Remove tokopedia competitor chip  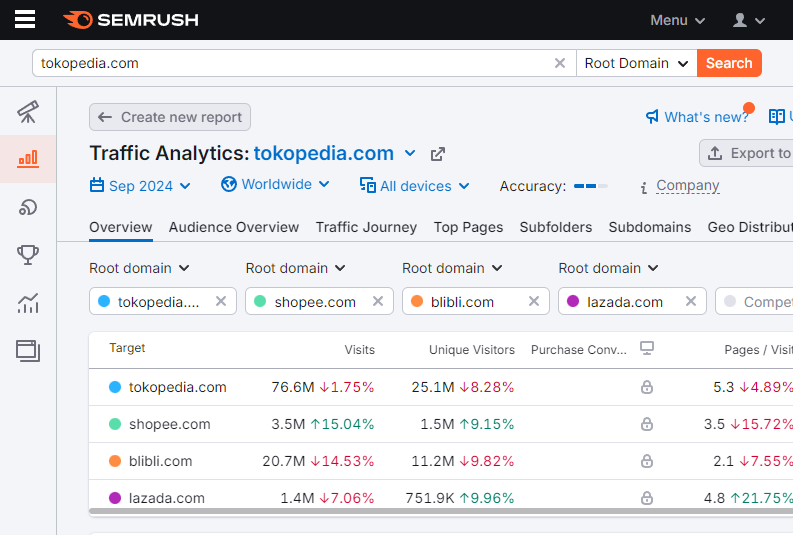click(x=221, y=301)
